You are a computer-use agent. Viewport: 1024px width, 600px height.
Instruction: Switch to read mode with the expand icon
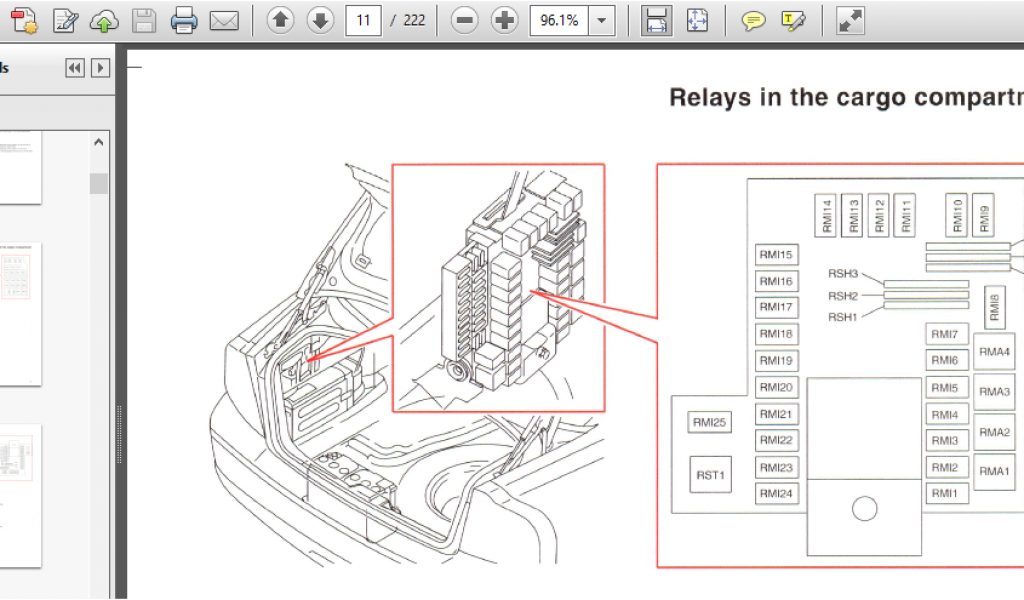(850, 20)
